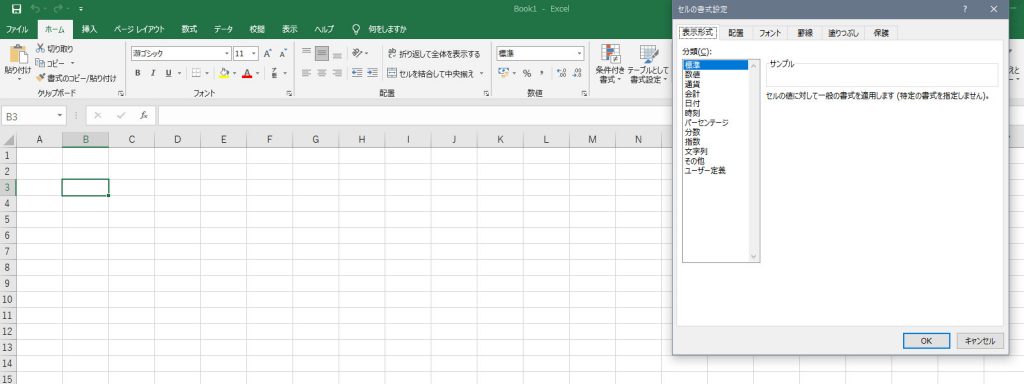The image size is (1024, 384).
Task: Click the Decrease Indent icon
Action: pyautogui.click(x=357, y=73)
